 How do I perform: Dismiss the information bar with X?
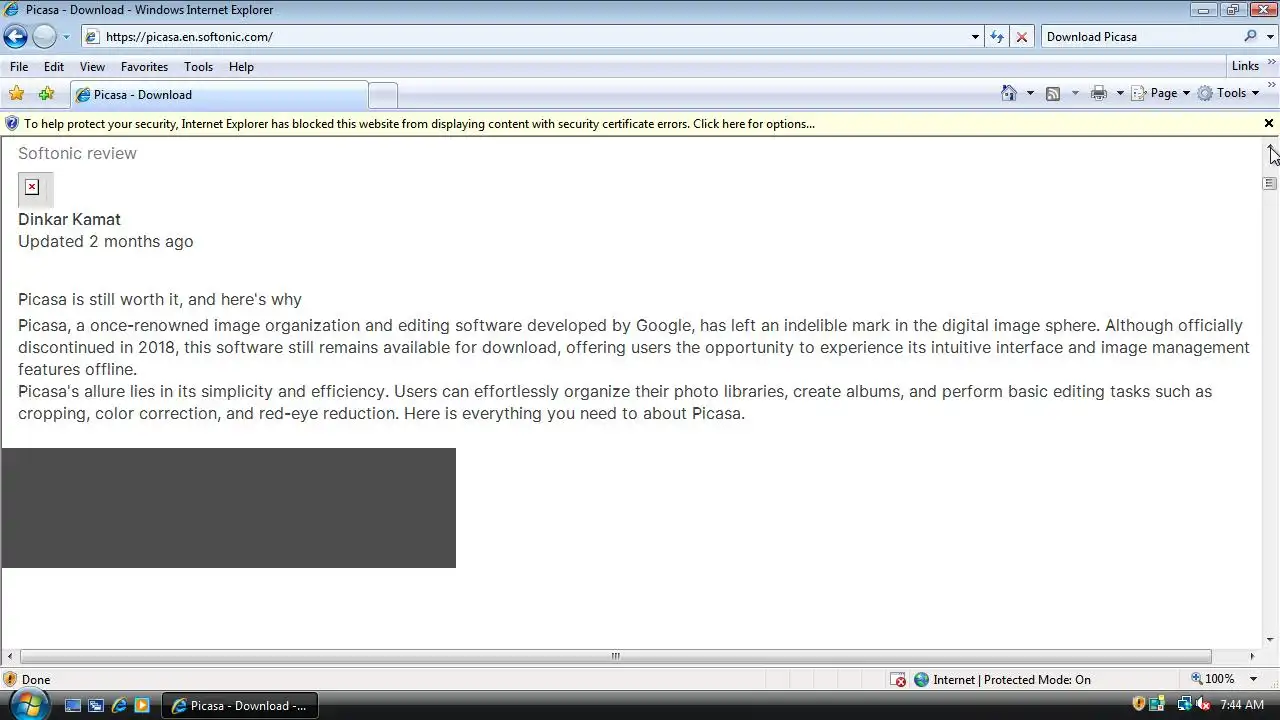1269,124
